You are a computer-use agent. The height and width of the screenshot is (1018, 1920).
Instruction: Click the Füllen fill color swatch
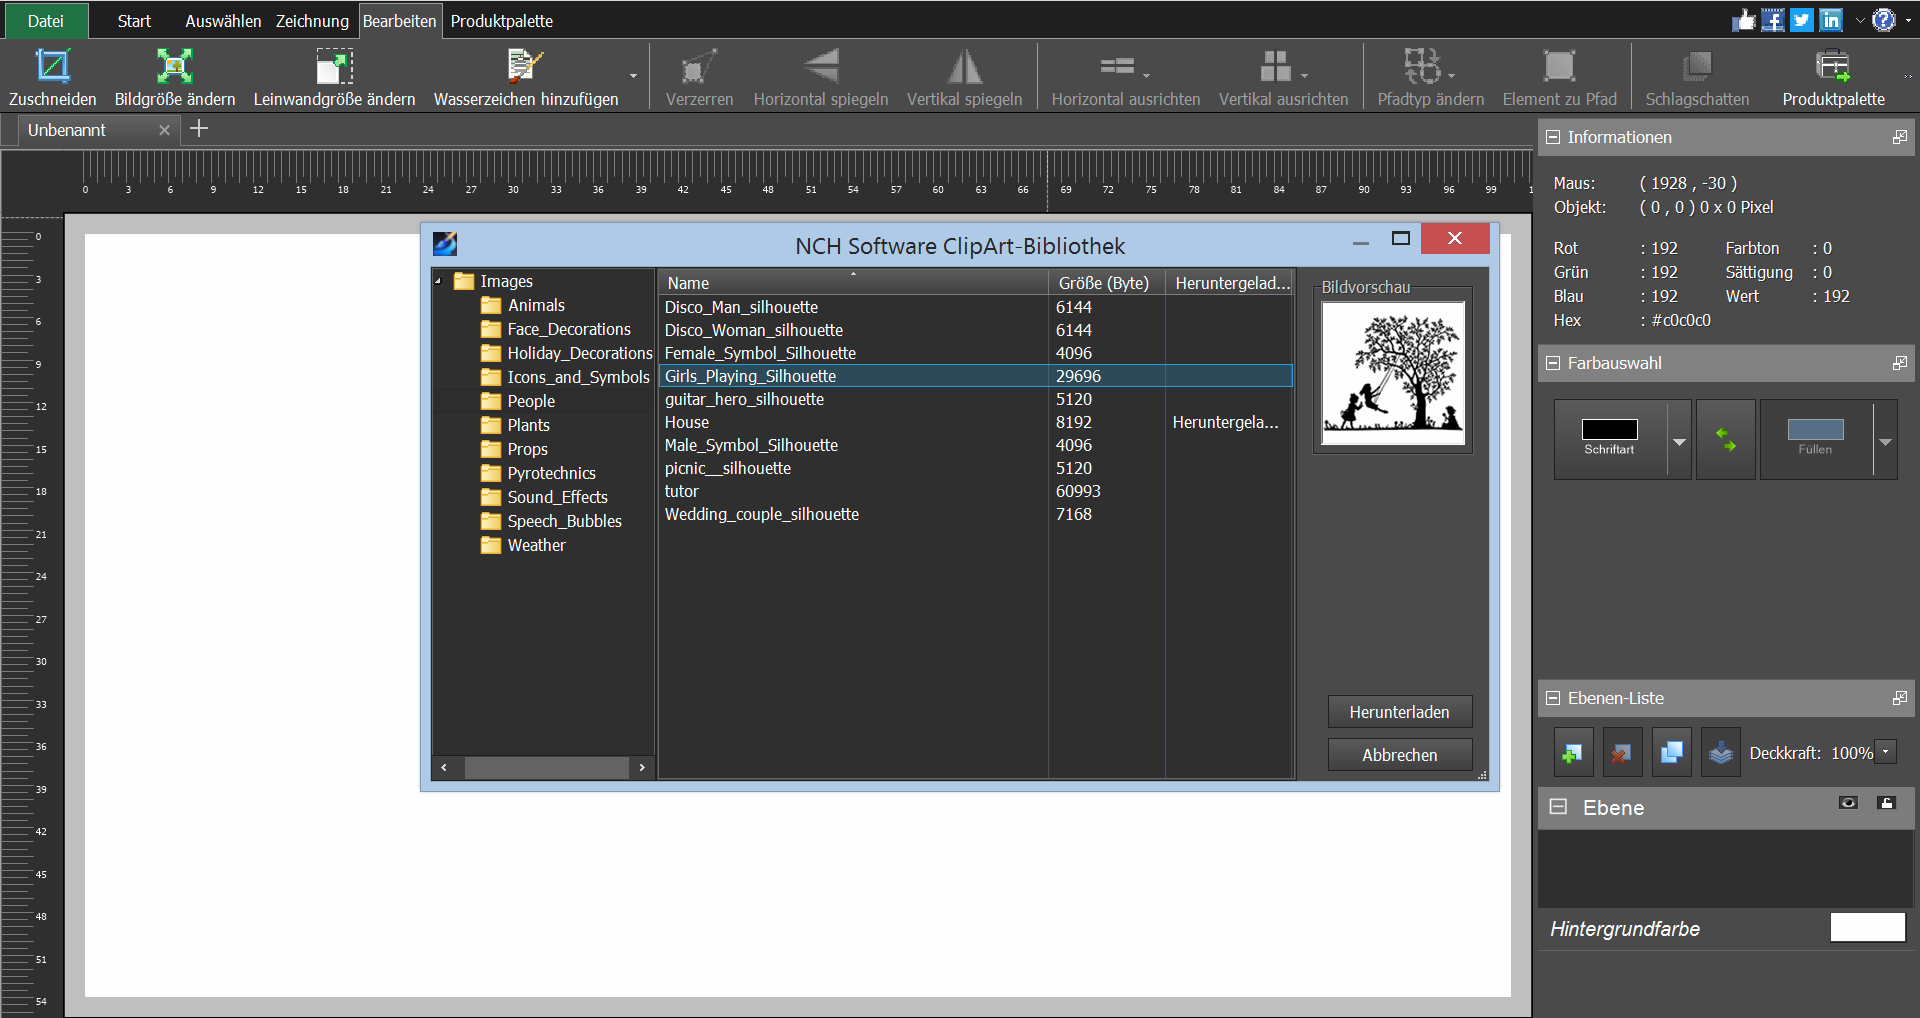click(x=1815, y=430)
